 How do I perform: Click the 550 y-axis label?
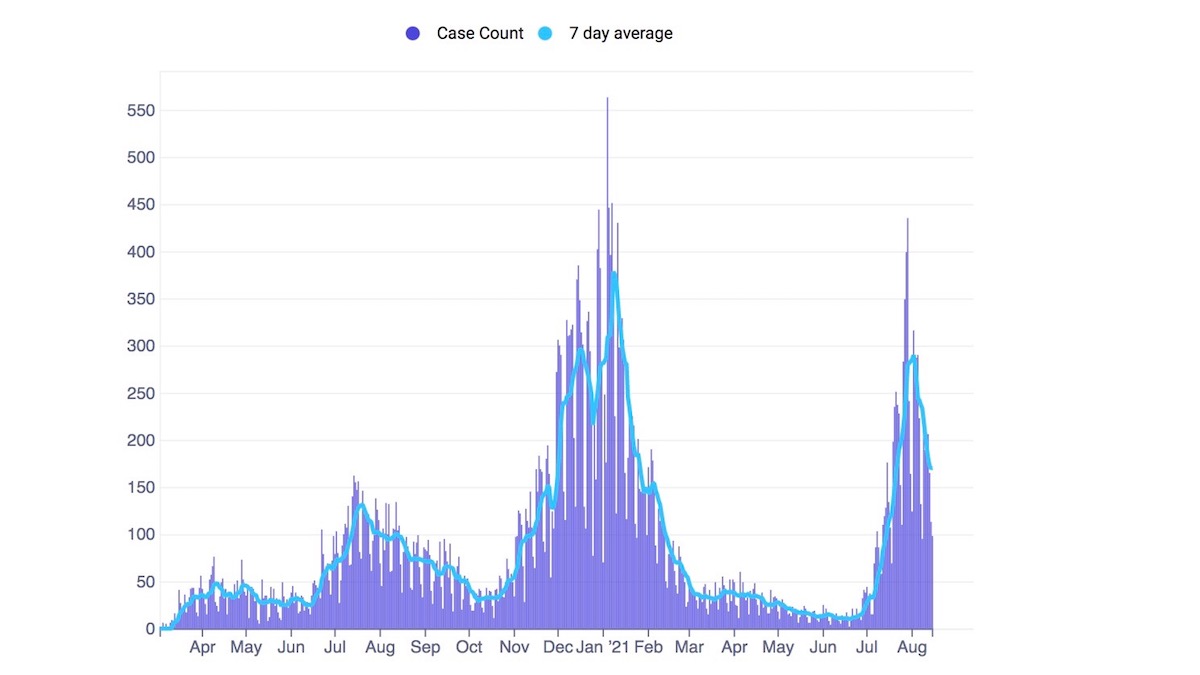tap(140, 110)
